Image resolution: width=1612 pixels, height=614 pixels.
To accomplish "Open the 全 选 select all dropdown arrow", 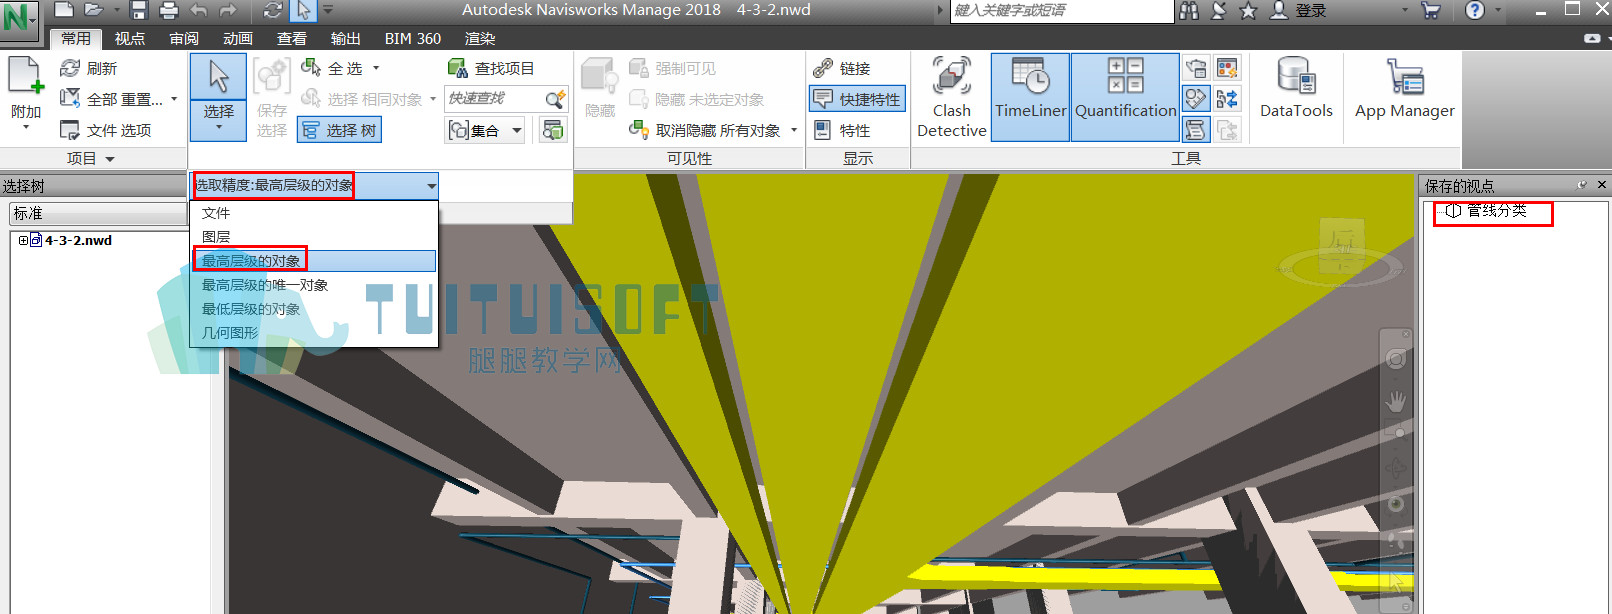I will tap(376, 68).
